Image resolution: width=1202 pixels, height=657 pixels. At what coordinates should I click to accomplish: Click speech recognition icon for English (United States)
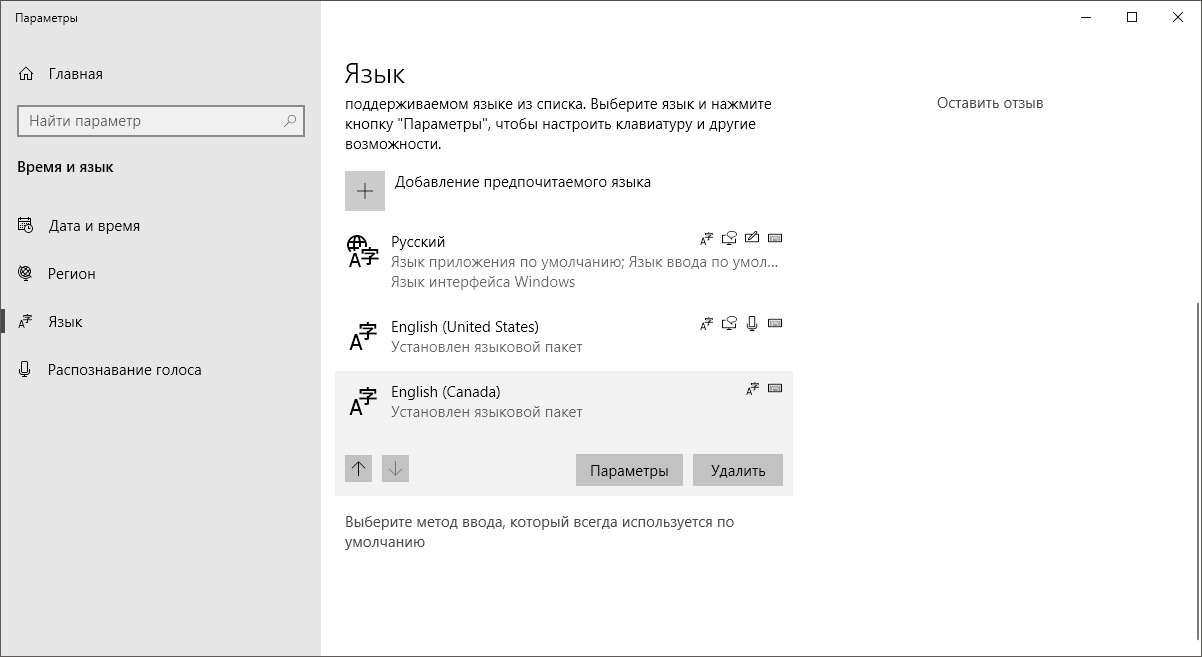click(752, 324)
